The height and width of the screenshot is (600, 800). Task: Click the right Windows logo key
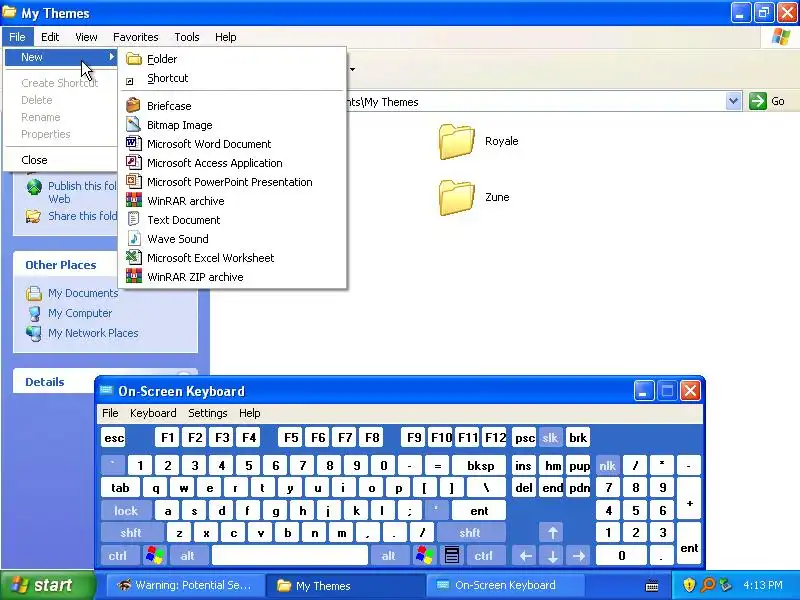(x=424, y=556)
